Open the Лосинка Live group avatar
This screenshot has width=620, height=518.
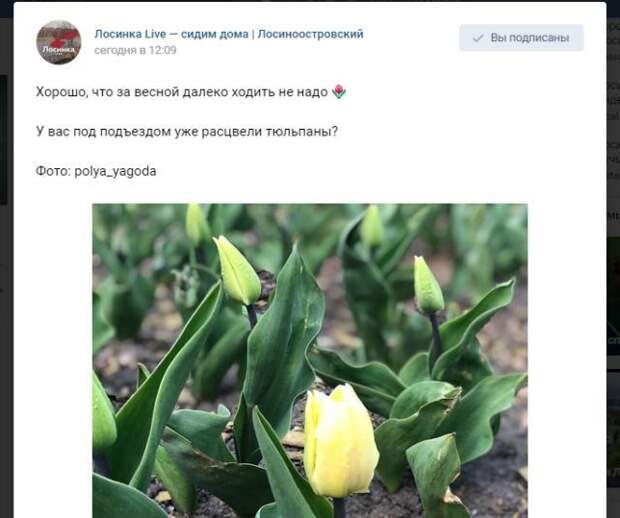(x=59, y=42)
